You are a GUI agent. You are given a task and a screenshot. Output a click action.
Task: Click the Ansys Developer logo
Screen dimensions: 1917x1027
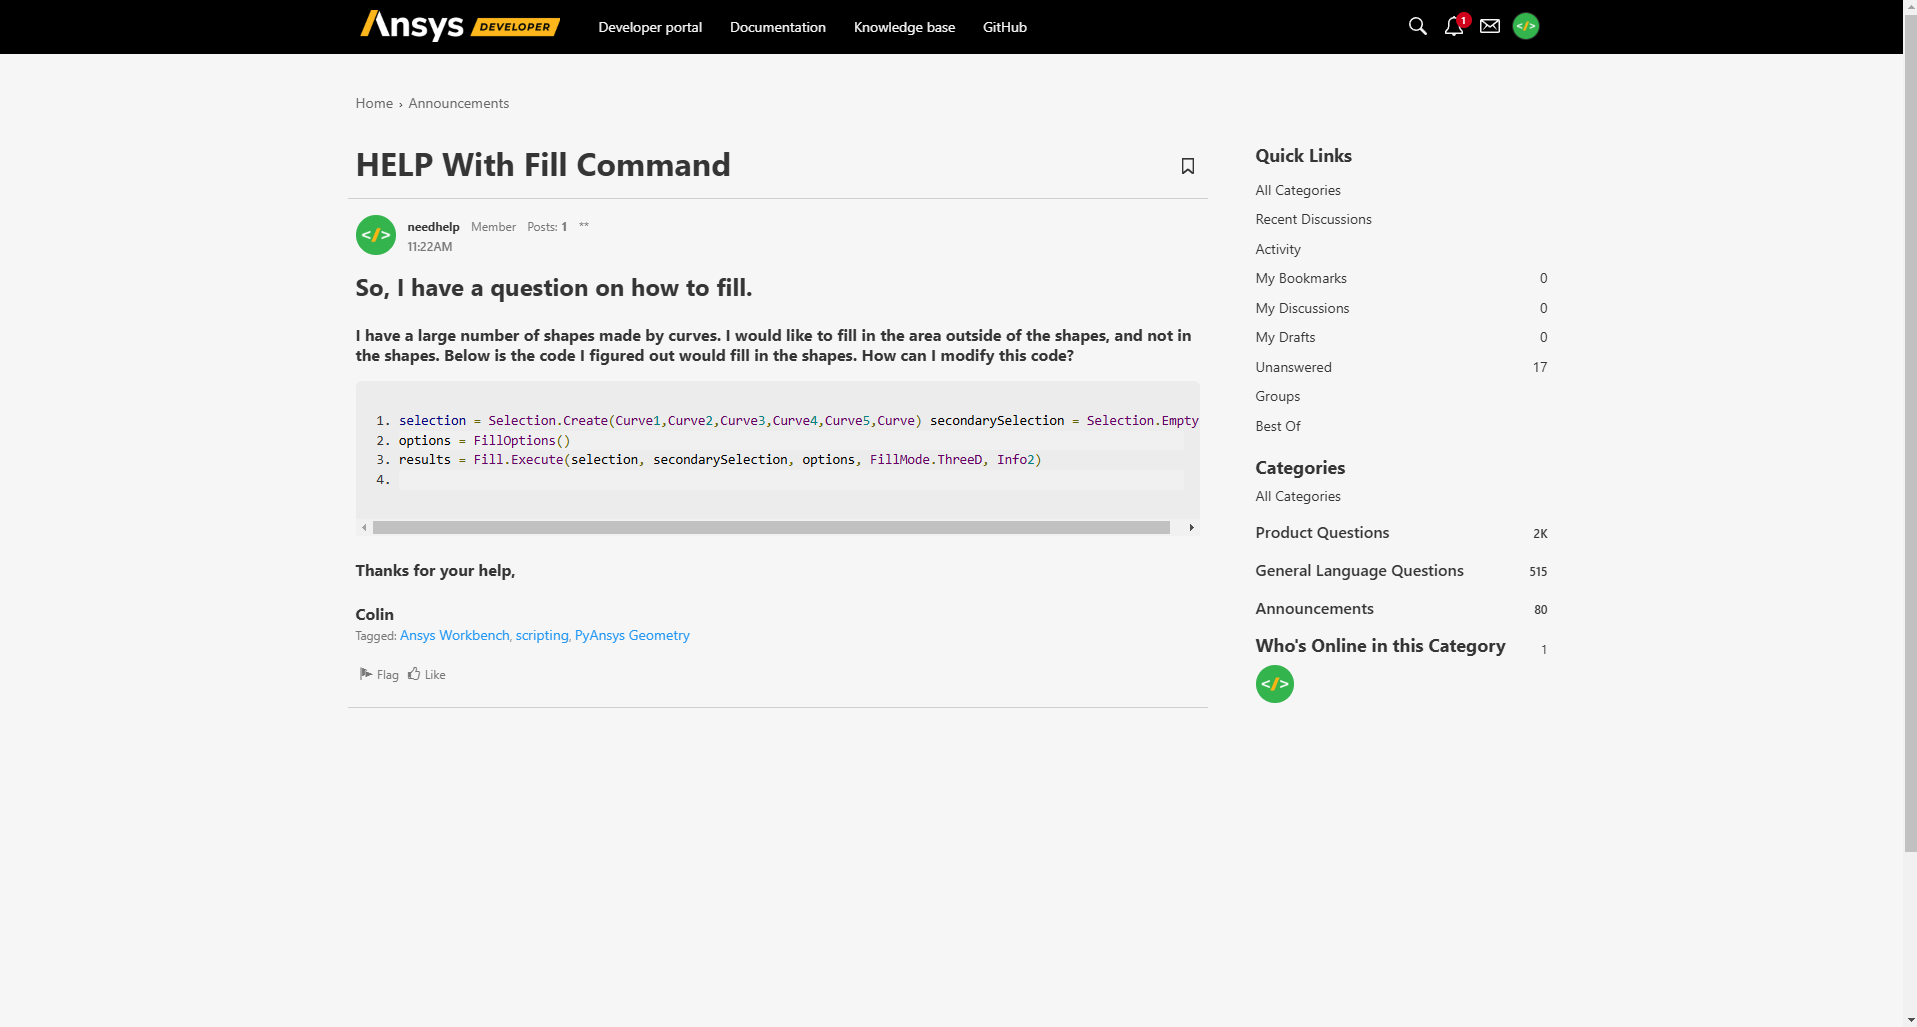coord(459,26)
